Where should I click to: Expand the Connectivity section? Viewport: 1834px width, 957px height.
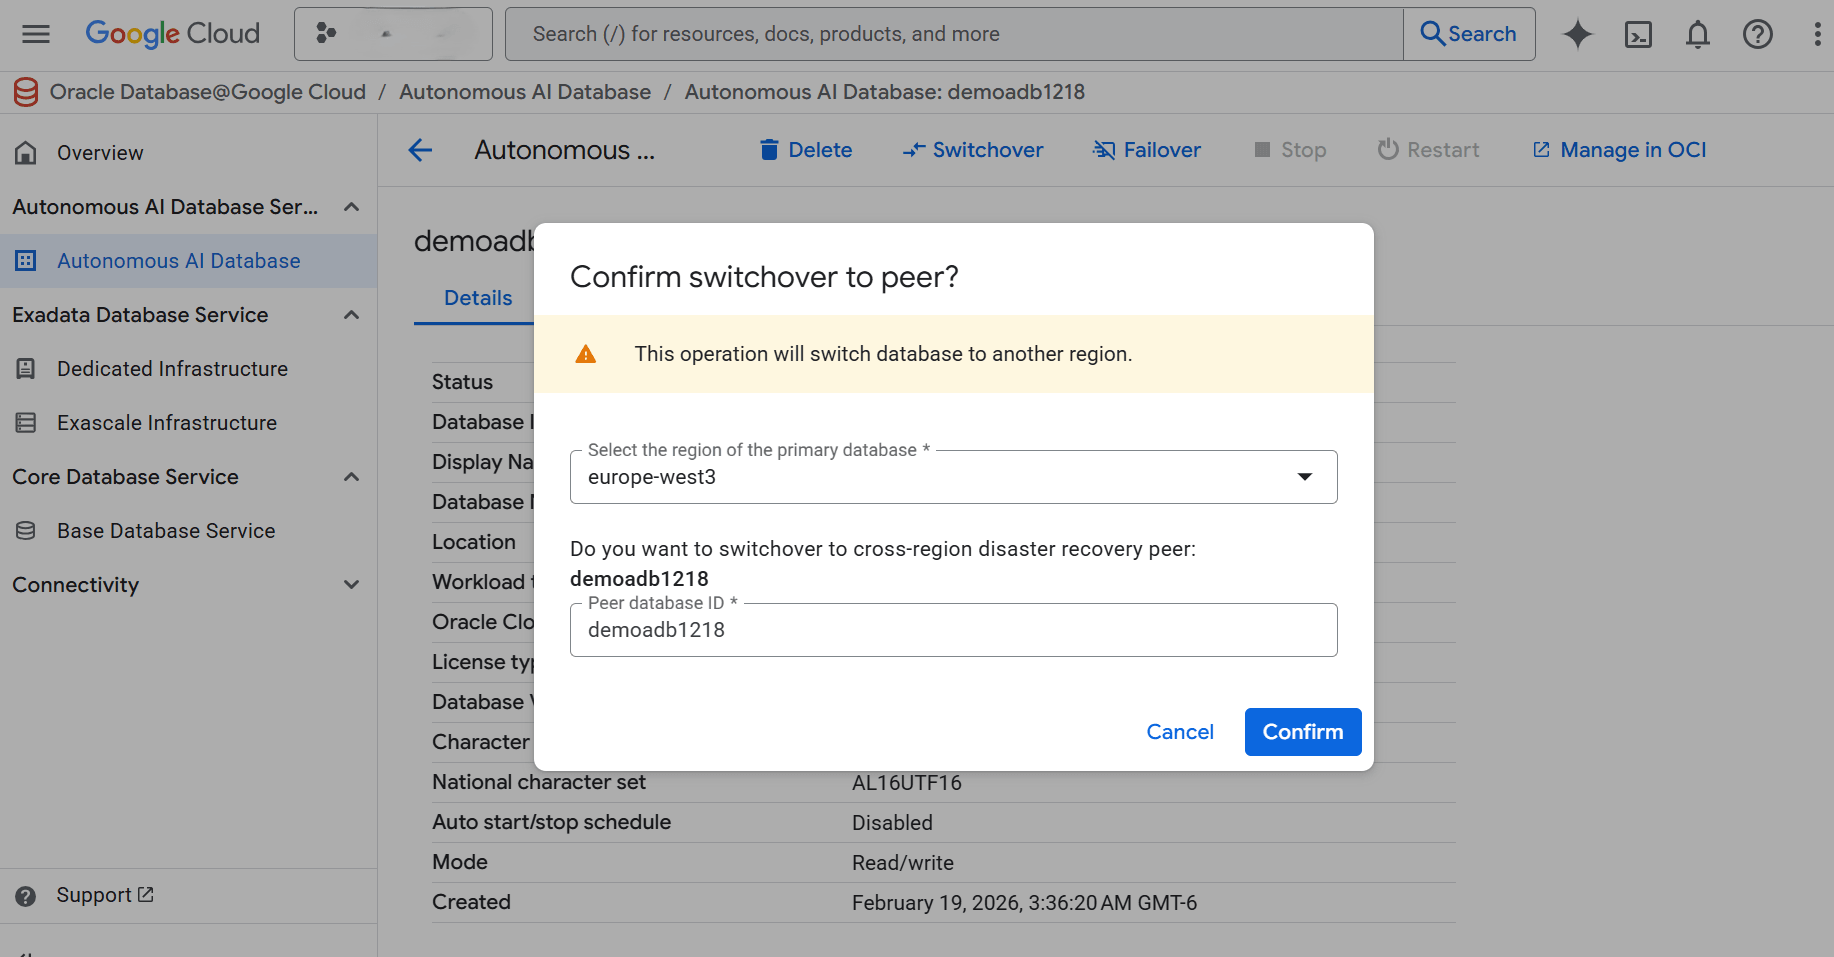pos(351,584)
